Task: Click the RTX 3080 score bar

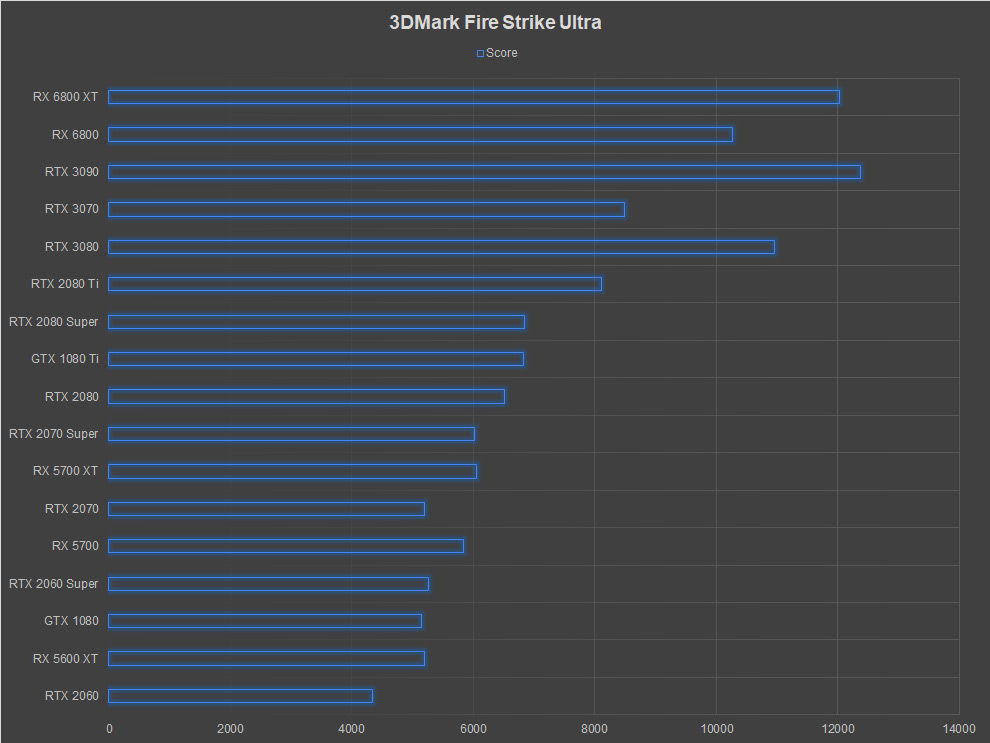Action: click(441, 247)
